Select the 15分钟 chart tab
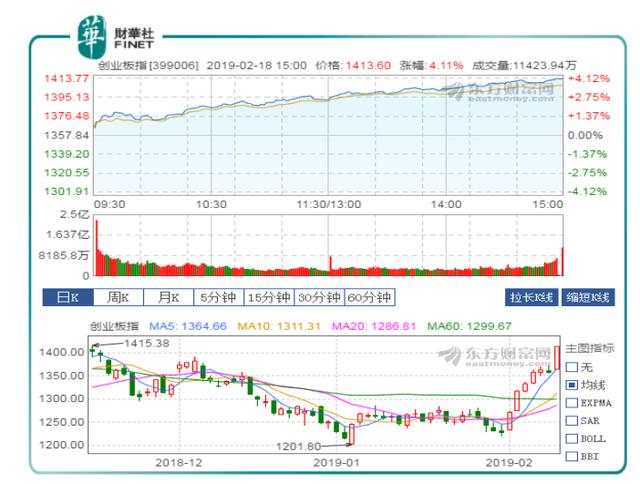Viewport: 640px width, 484px height. [269, 297]
